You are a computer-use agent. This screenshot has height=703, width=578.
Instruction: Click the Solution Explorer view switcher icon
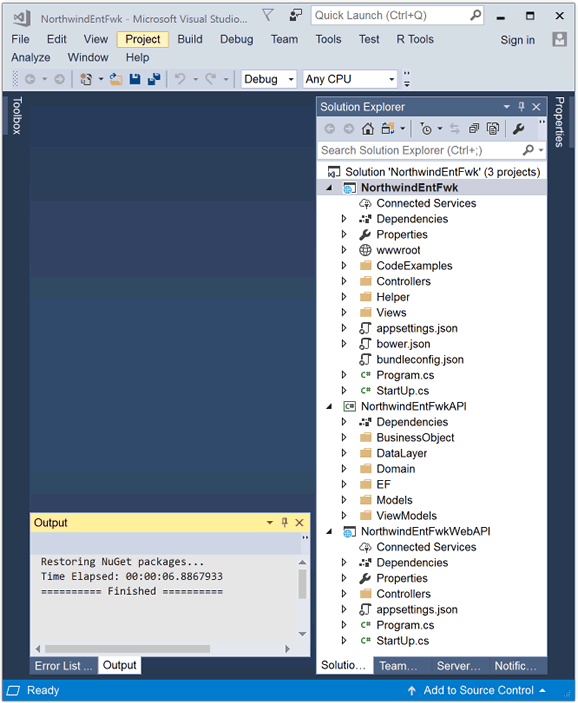(387, 129)
